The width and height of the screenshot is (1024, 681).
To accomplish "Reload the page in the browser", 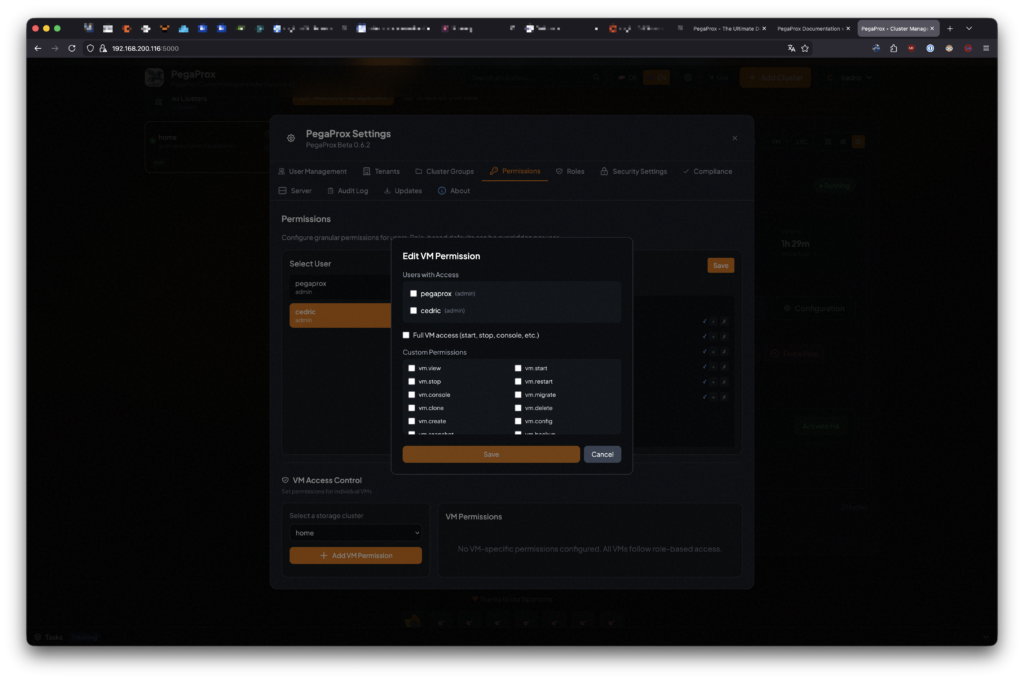I will point(72,48).
